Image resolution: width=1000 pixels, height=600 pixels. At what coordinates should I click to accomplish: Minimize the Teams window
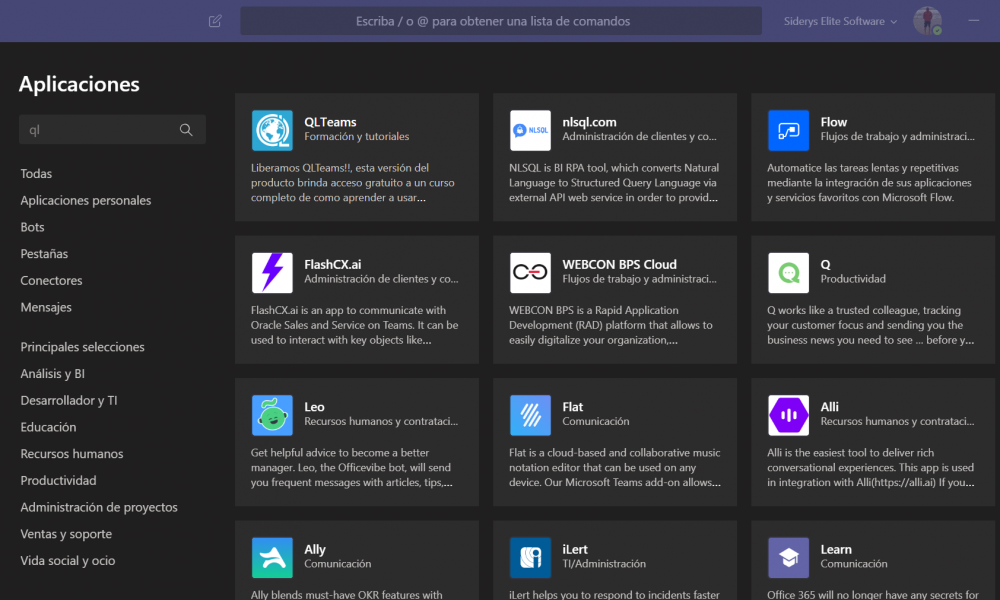tap(973, 20)
